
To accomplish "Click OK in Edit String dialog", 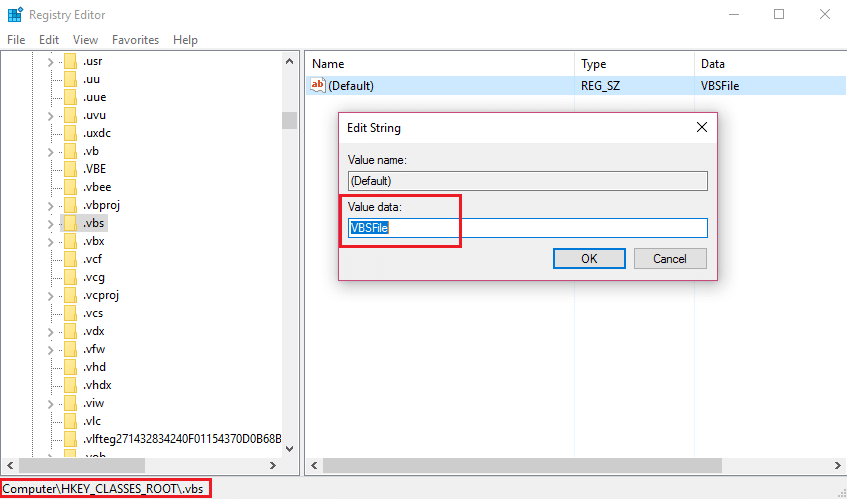I will (589, 259).
